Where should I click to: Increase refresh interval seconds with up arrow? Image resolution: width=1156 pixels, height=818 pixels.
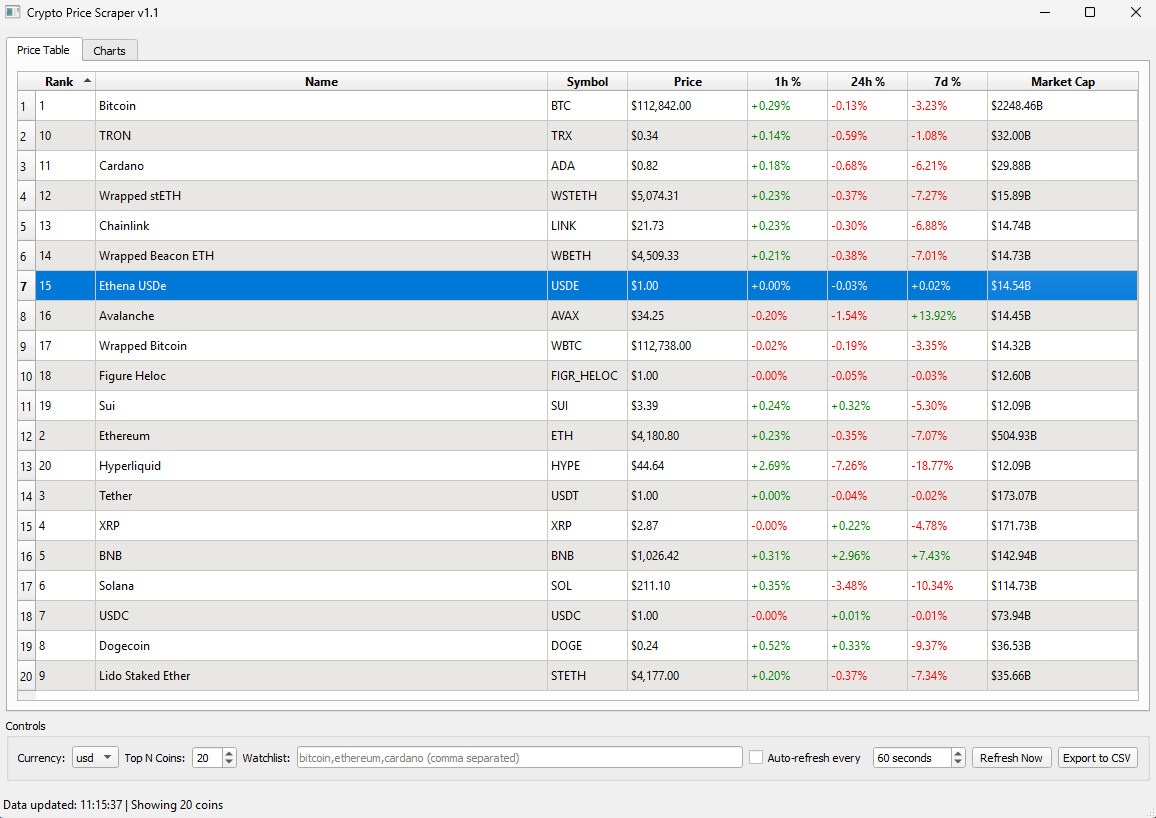point(958,753)
